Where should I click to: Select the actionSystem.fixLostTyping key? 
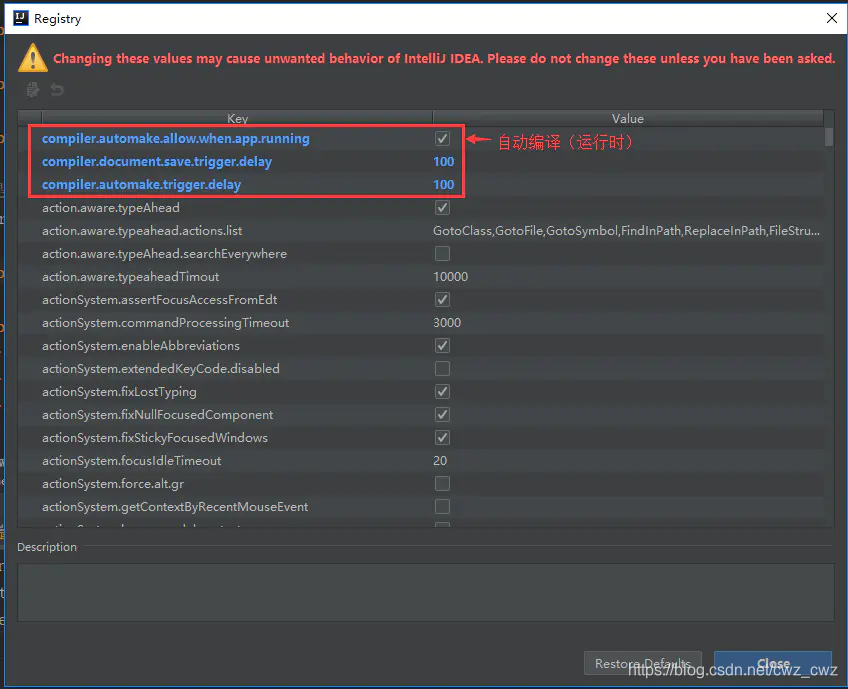(x=119, y=392)
